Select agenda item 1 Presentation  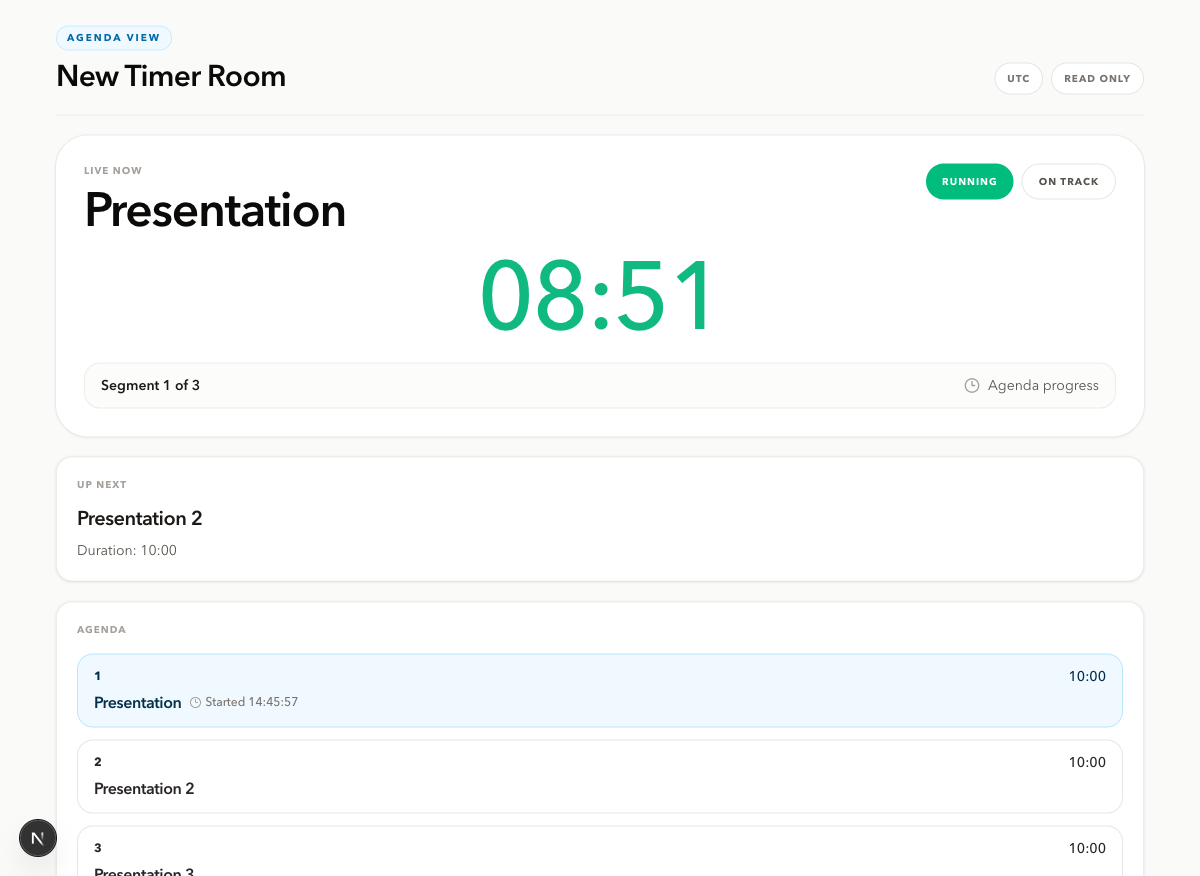click(x=600, y=691)
